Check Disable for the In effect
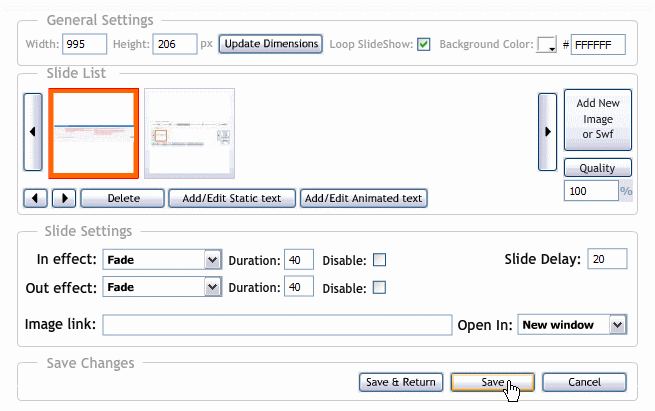Viewport: 655px width, 411px height. (x=379, y=260)
